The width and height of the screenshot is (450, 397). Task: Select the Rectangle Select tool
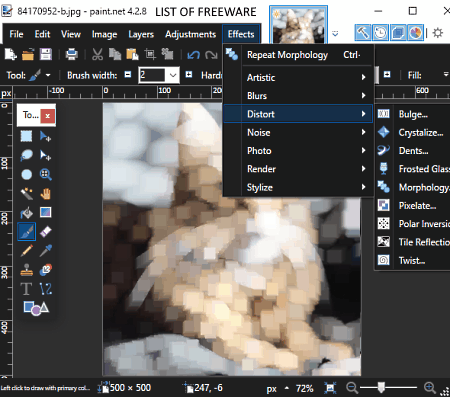26,136
